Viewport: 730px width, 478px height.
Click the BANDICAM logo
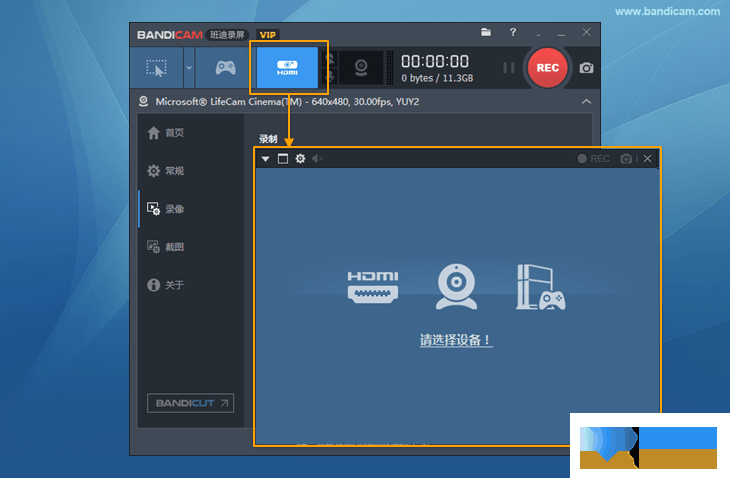[170, 35]
